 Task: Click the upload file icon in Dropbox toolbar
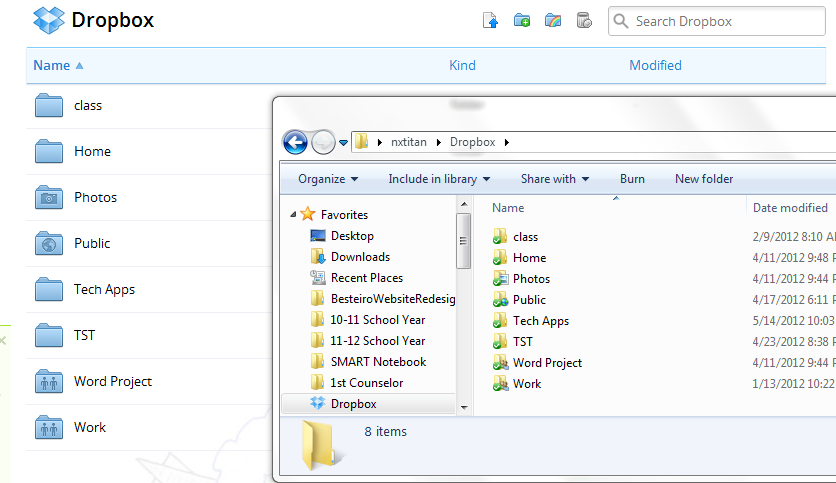pos(490,21)
